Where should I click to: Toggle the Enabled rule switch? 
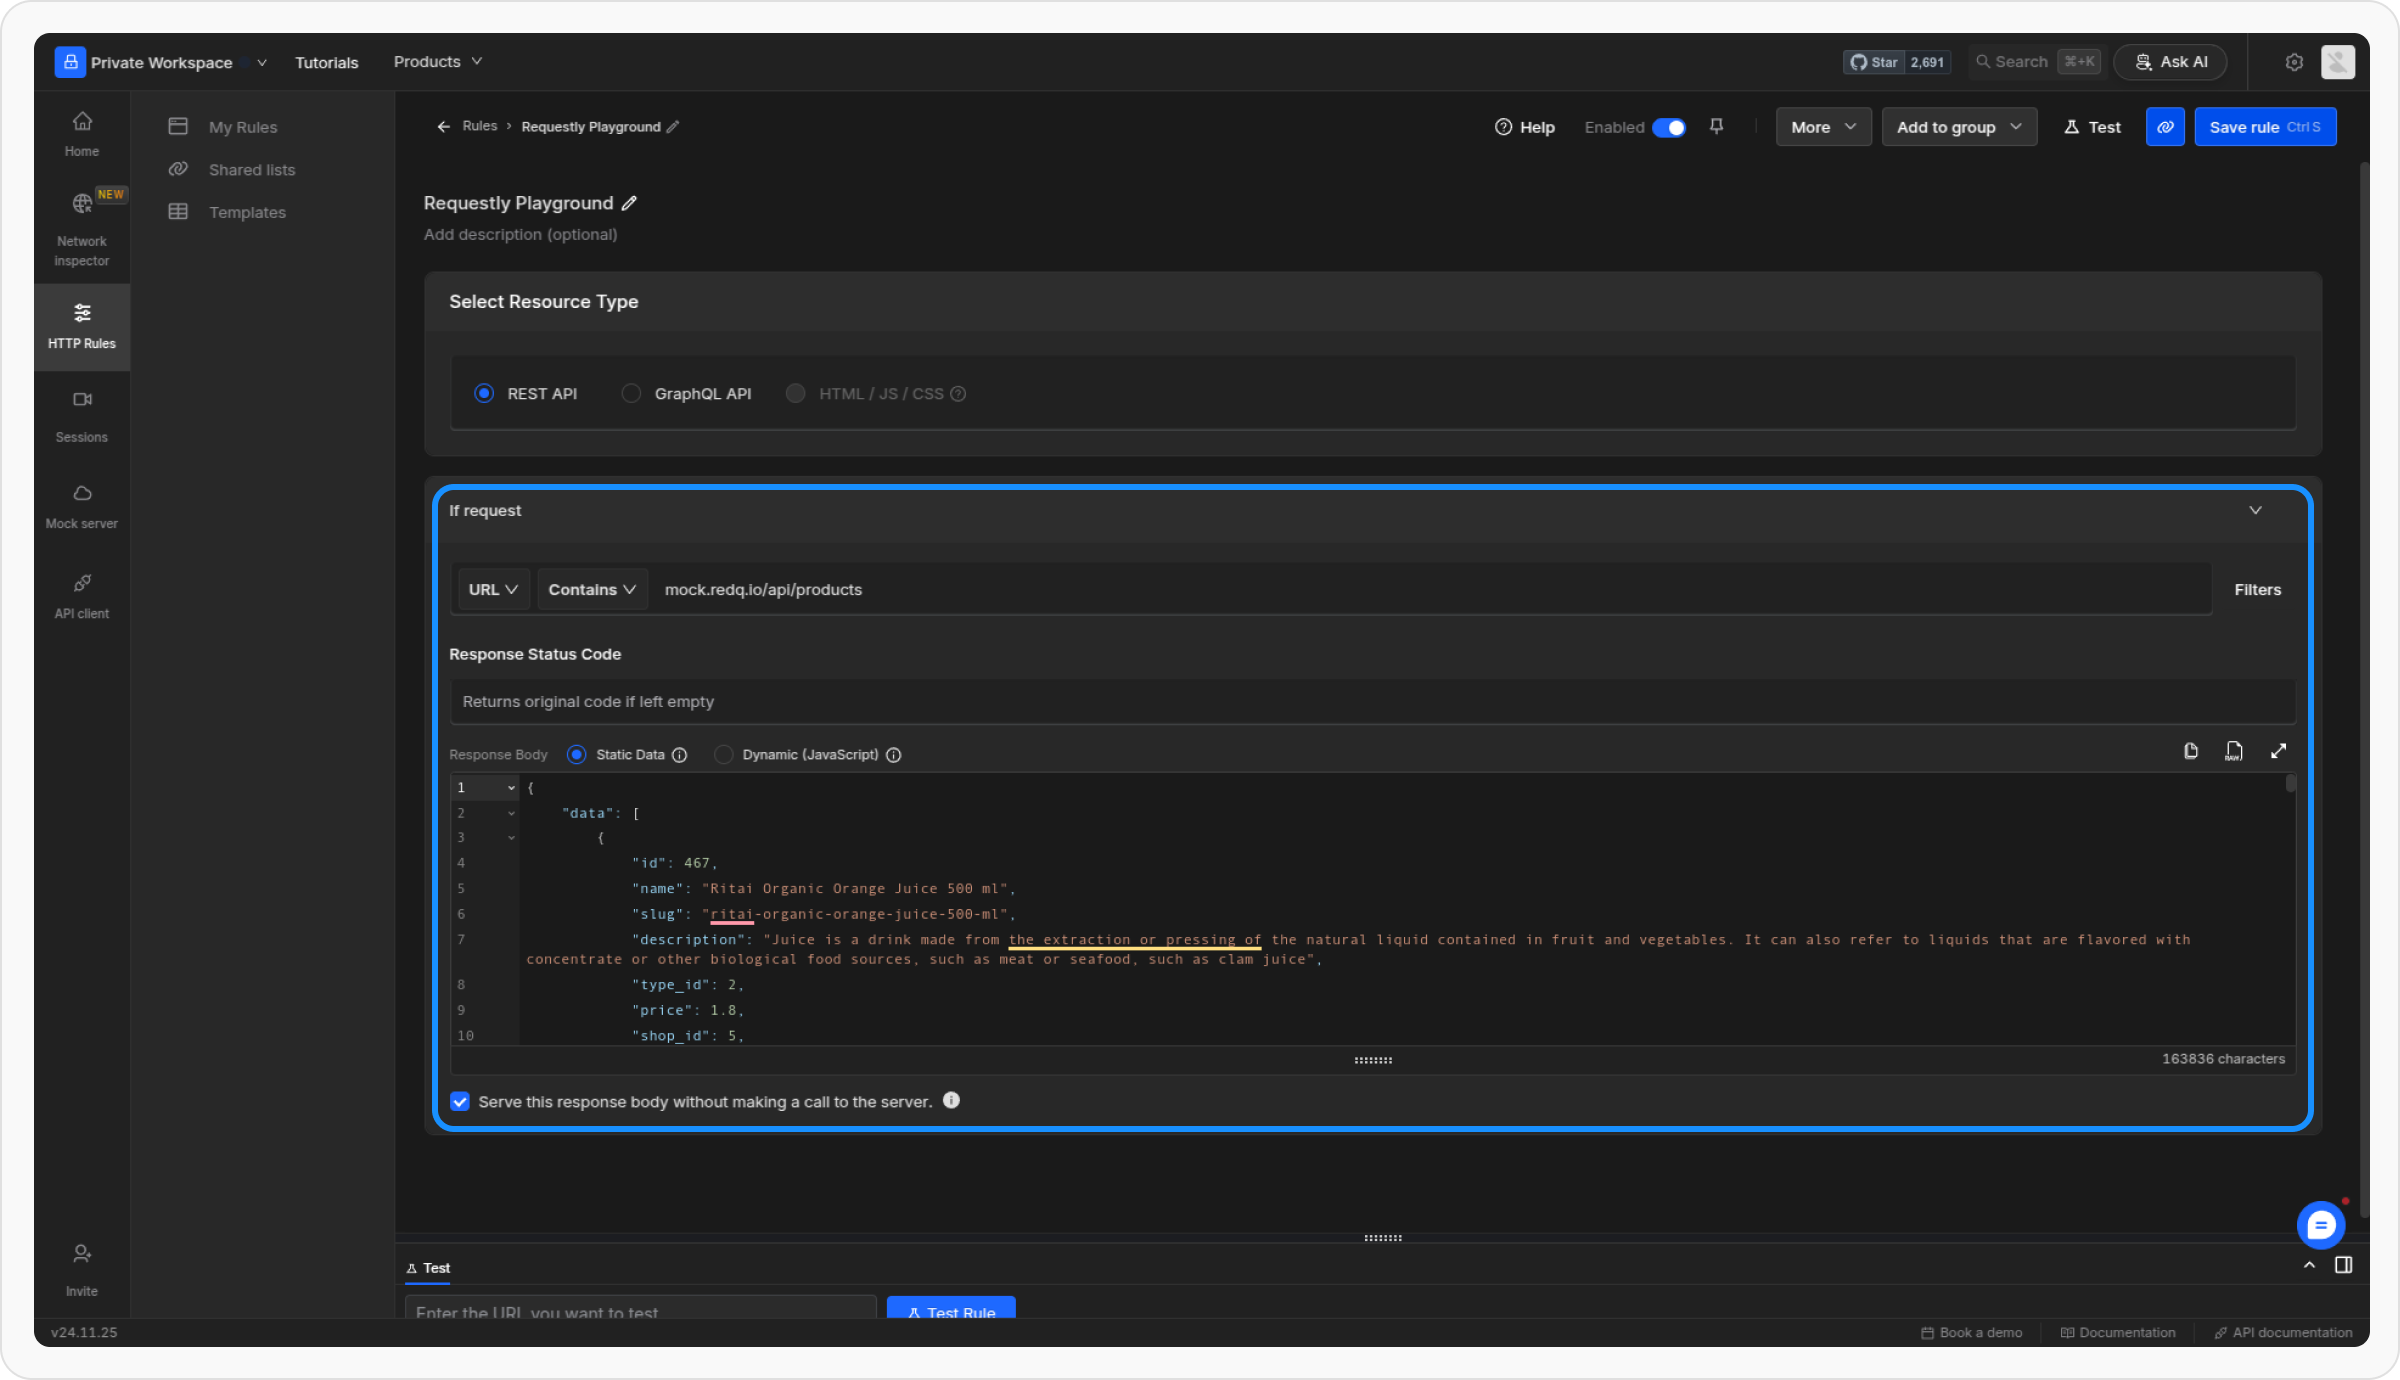(x=1668, y=127)
